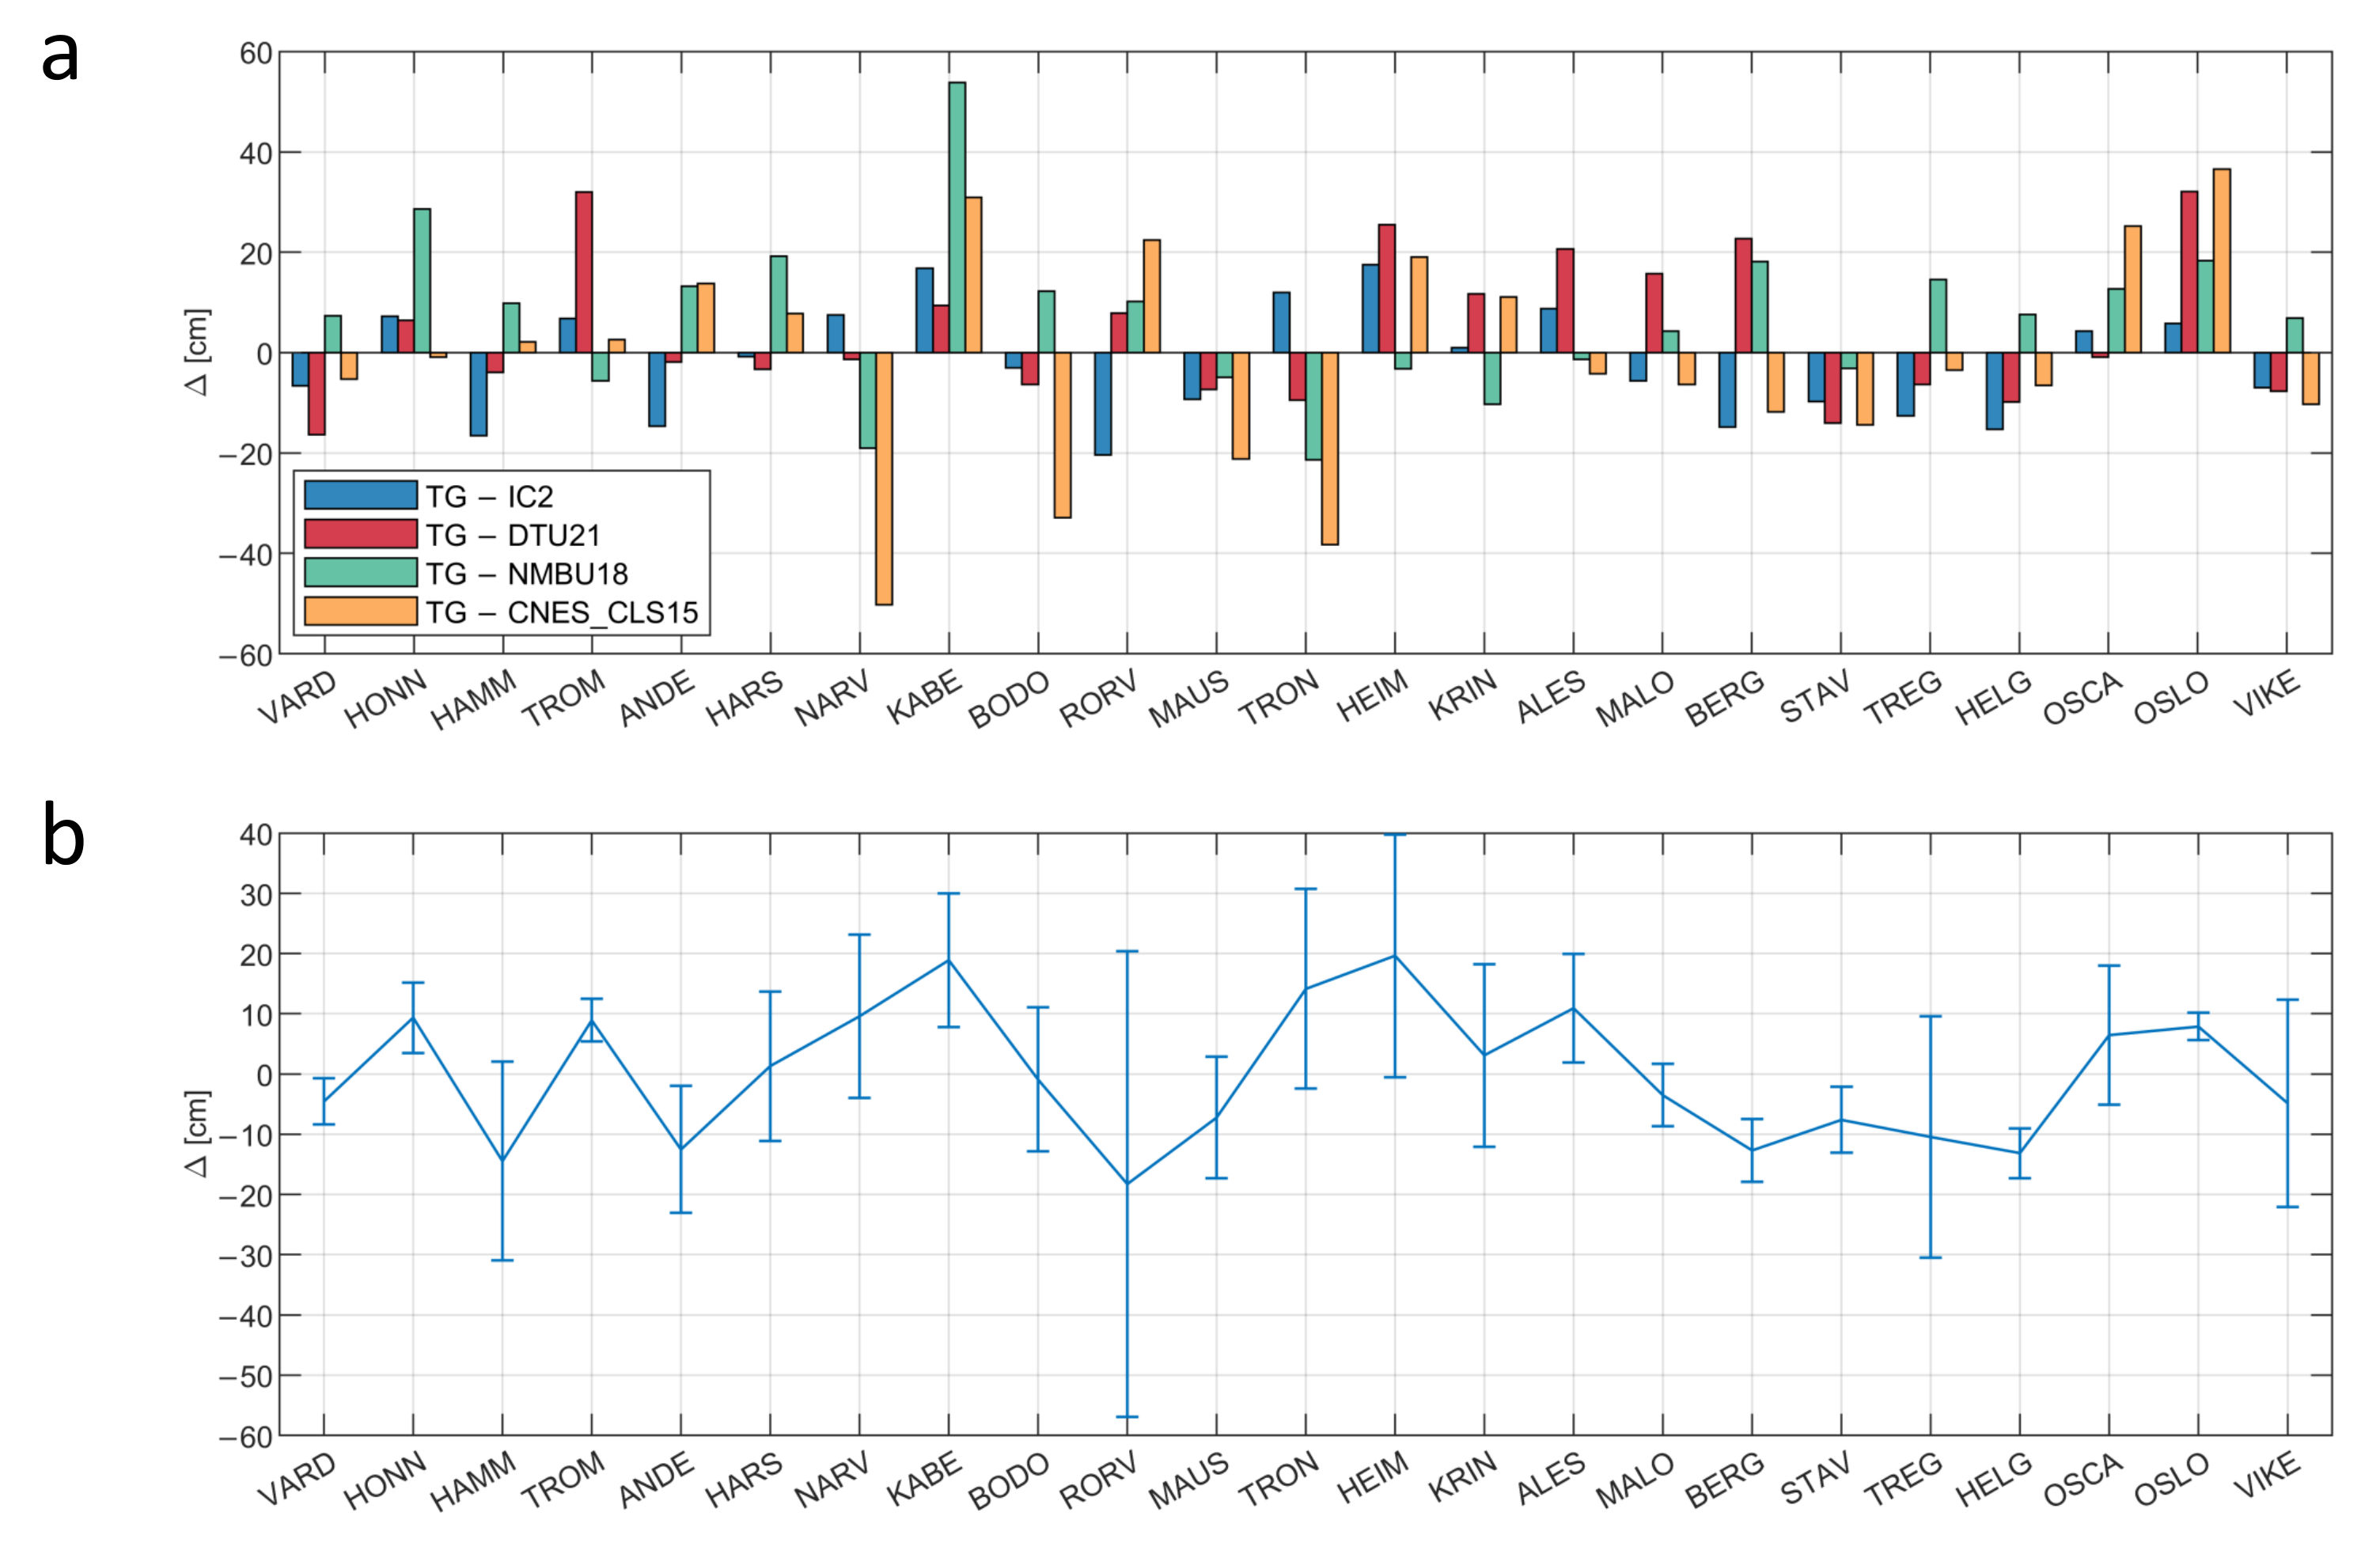Viewport: 2380px width, 1554px height.
Task: Click the TG – CNES_CLS15 legend label text
Action: [x=562, y=612]
